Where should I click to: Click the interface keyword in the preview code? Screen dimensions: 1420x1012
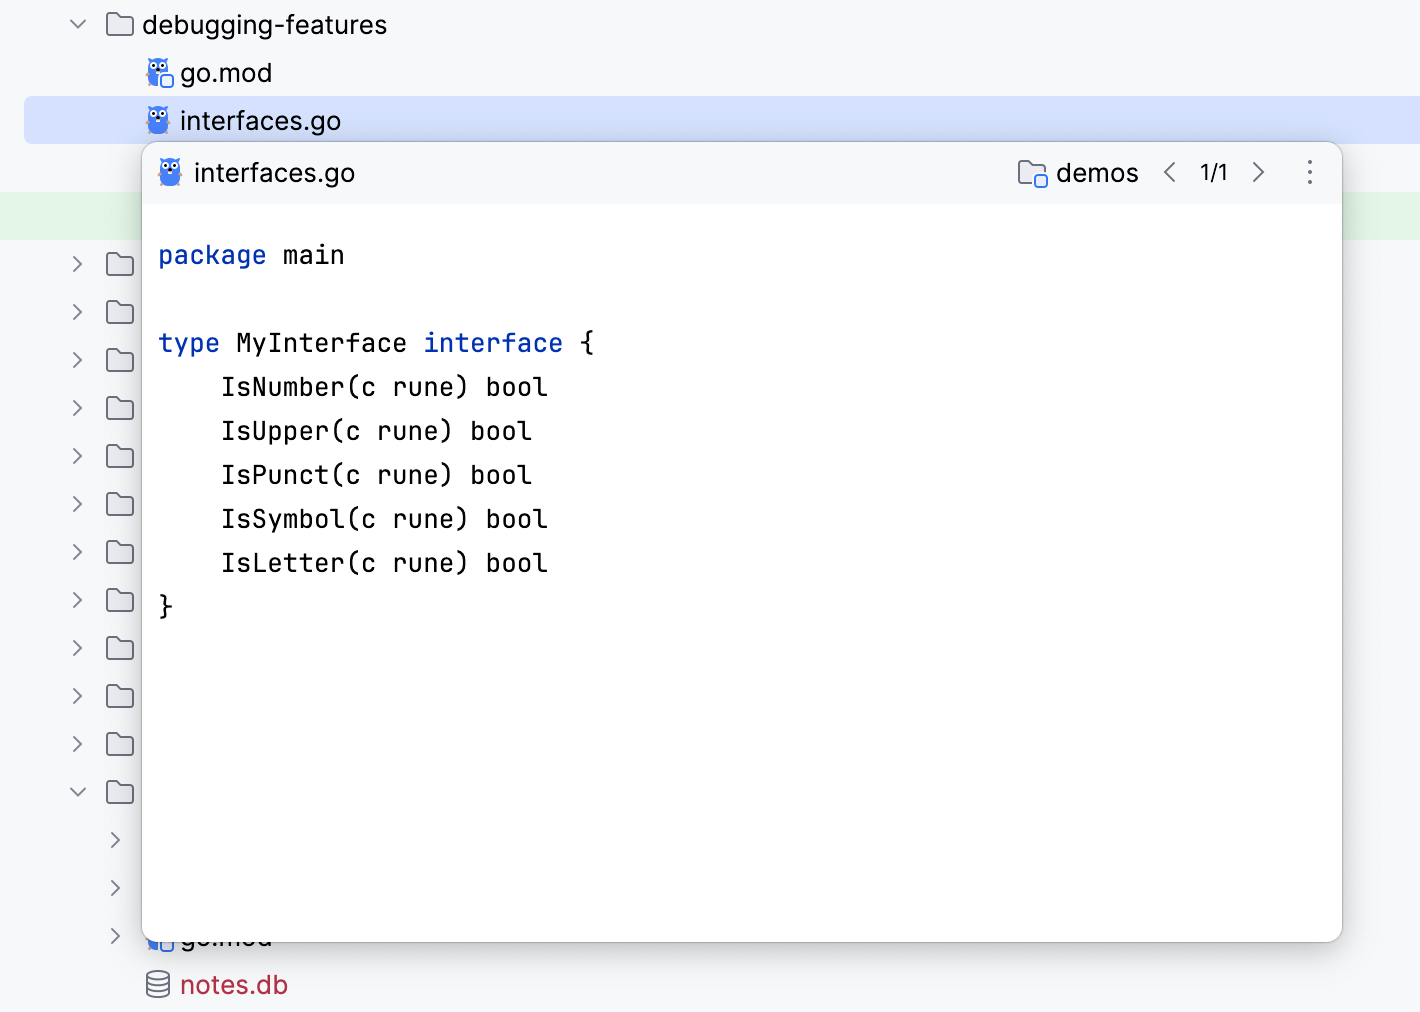493,342
